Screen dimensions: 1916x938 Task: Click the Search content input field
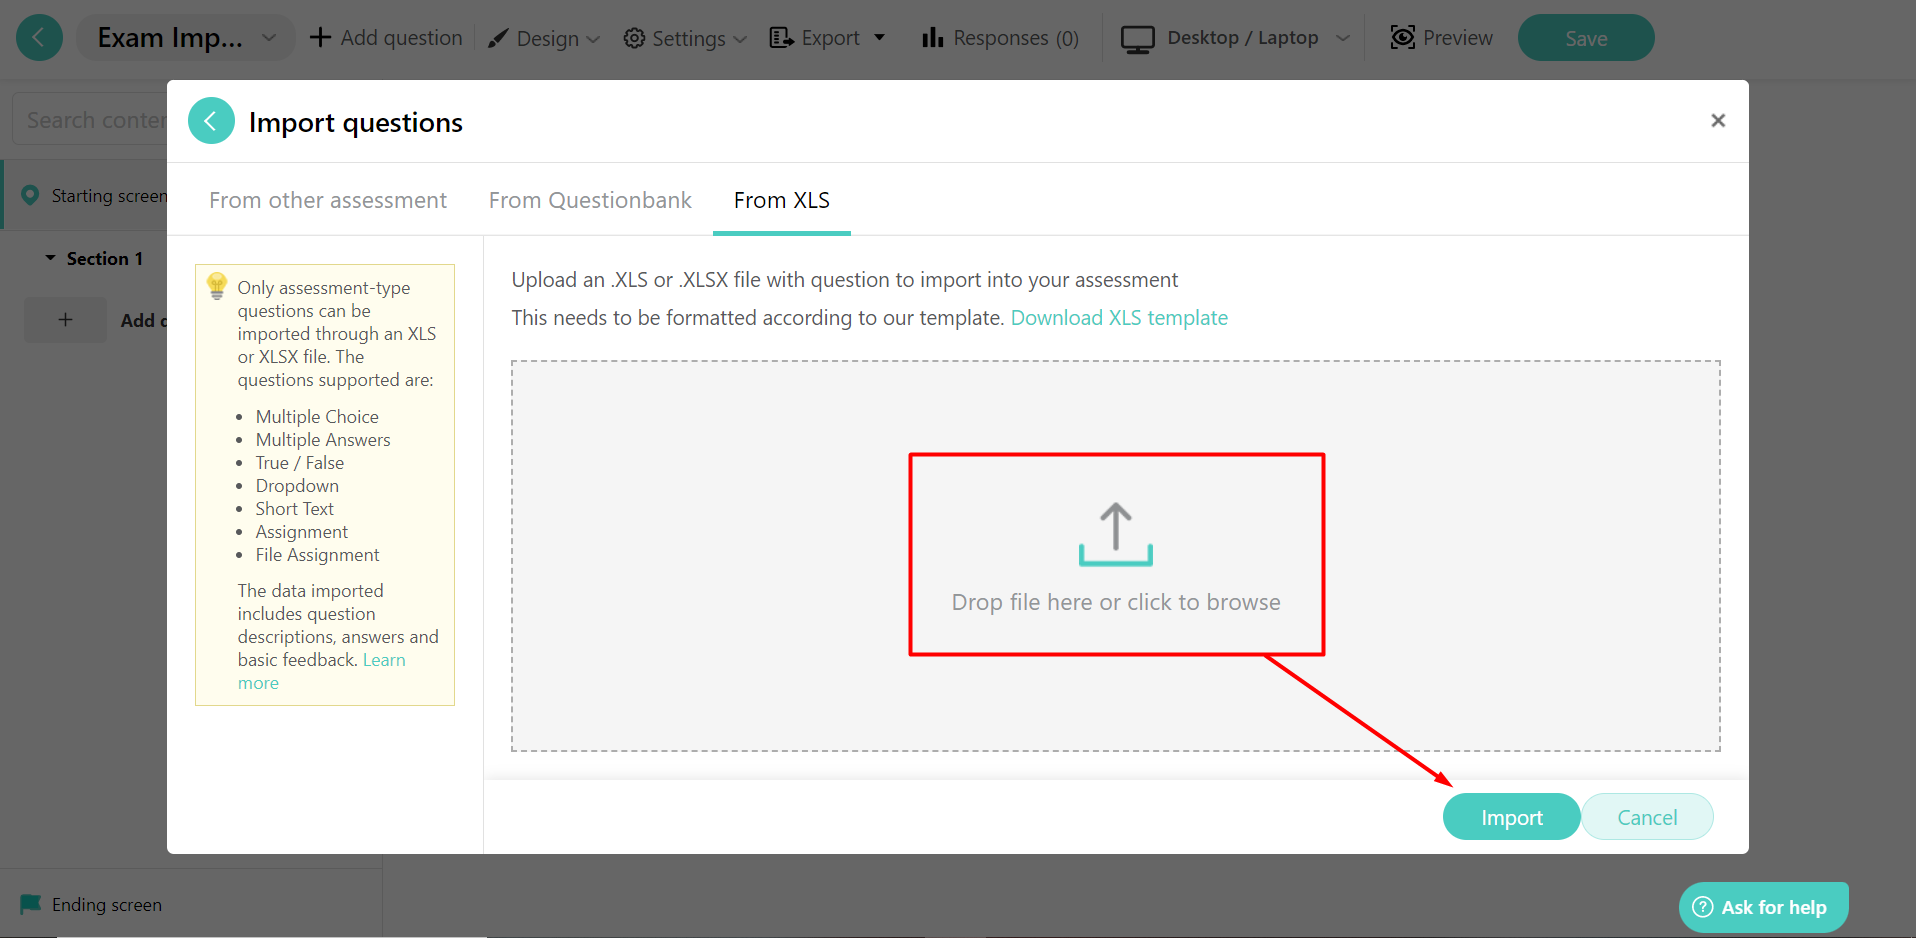point(95,118)
